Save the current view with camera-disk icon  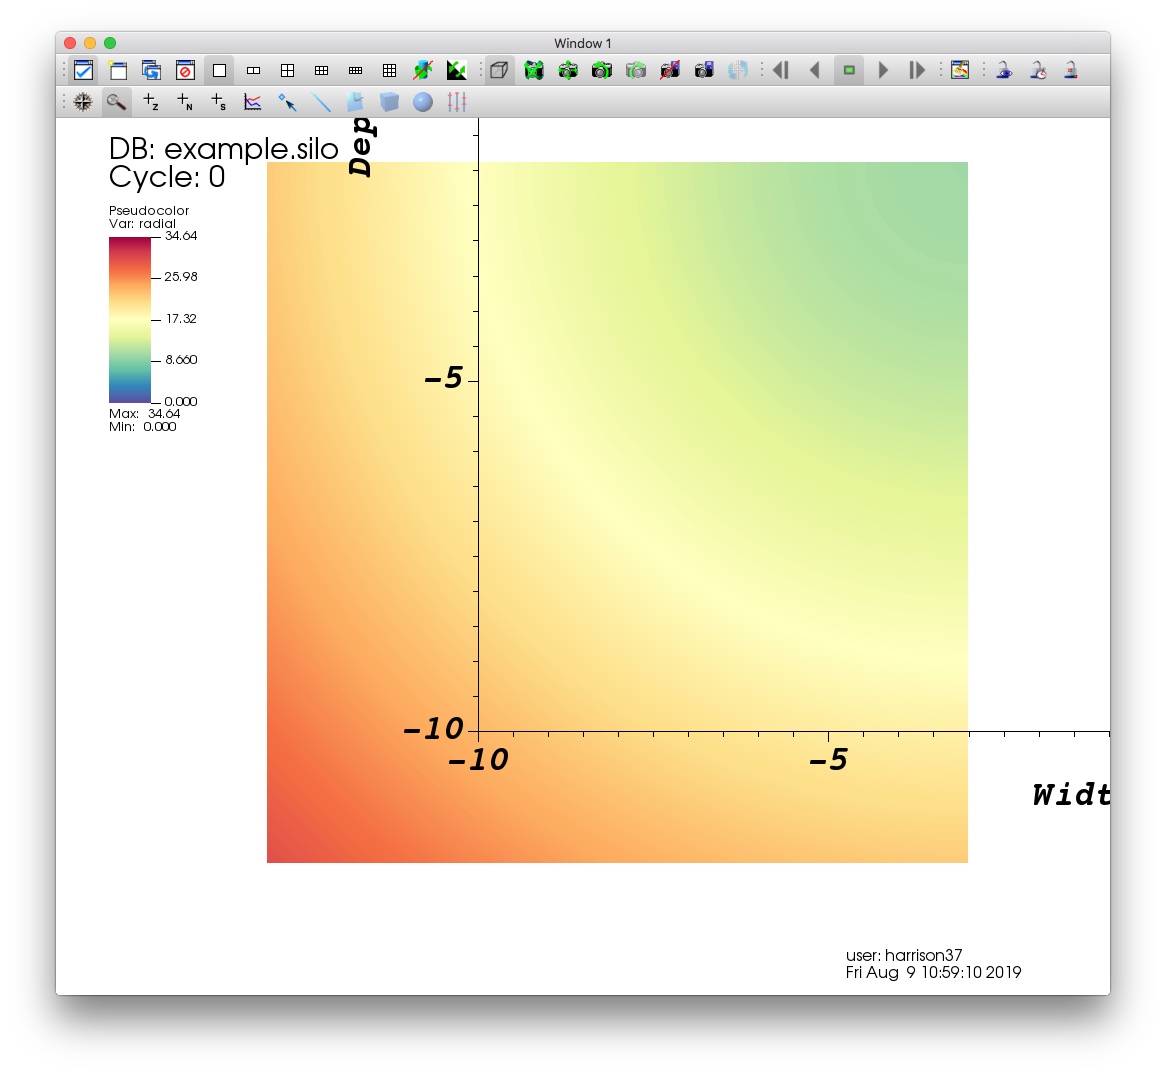[x=704, y=71]
